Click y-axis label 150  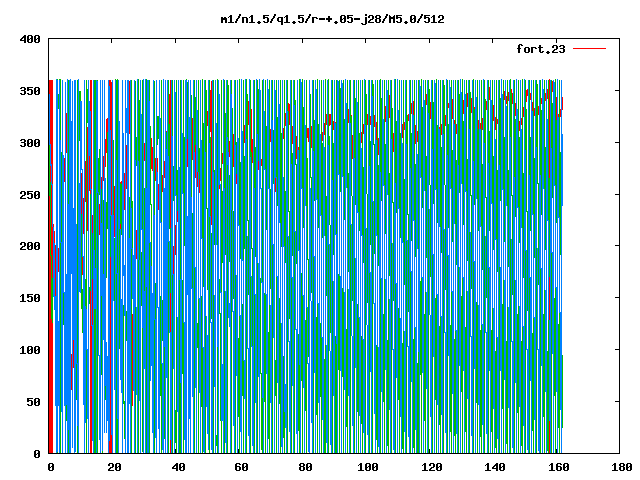(x=30, y=298)
